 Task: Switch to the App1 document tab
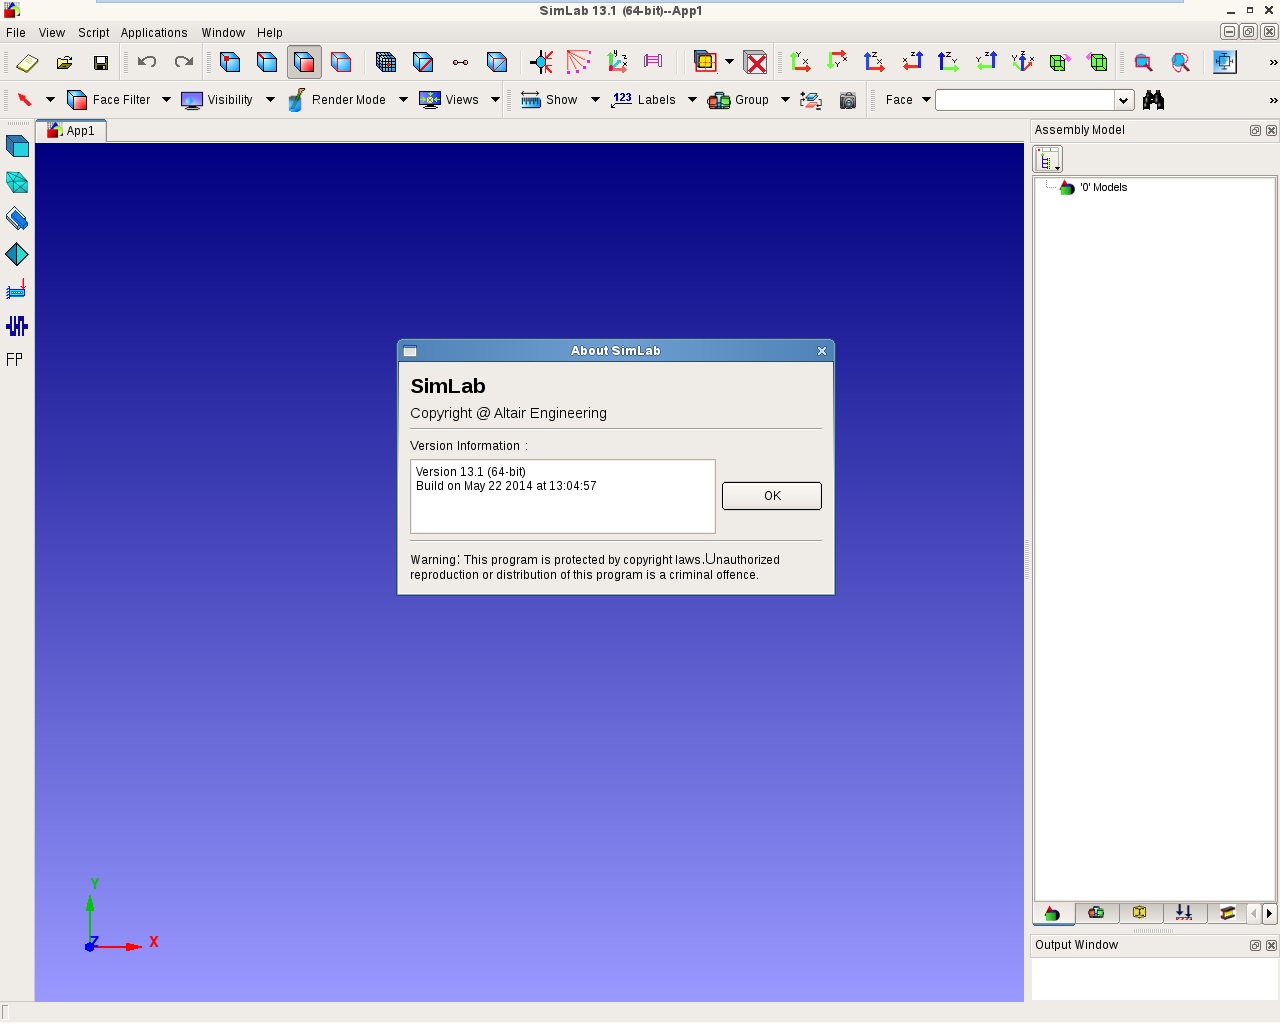(71, 131)
